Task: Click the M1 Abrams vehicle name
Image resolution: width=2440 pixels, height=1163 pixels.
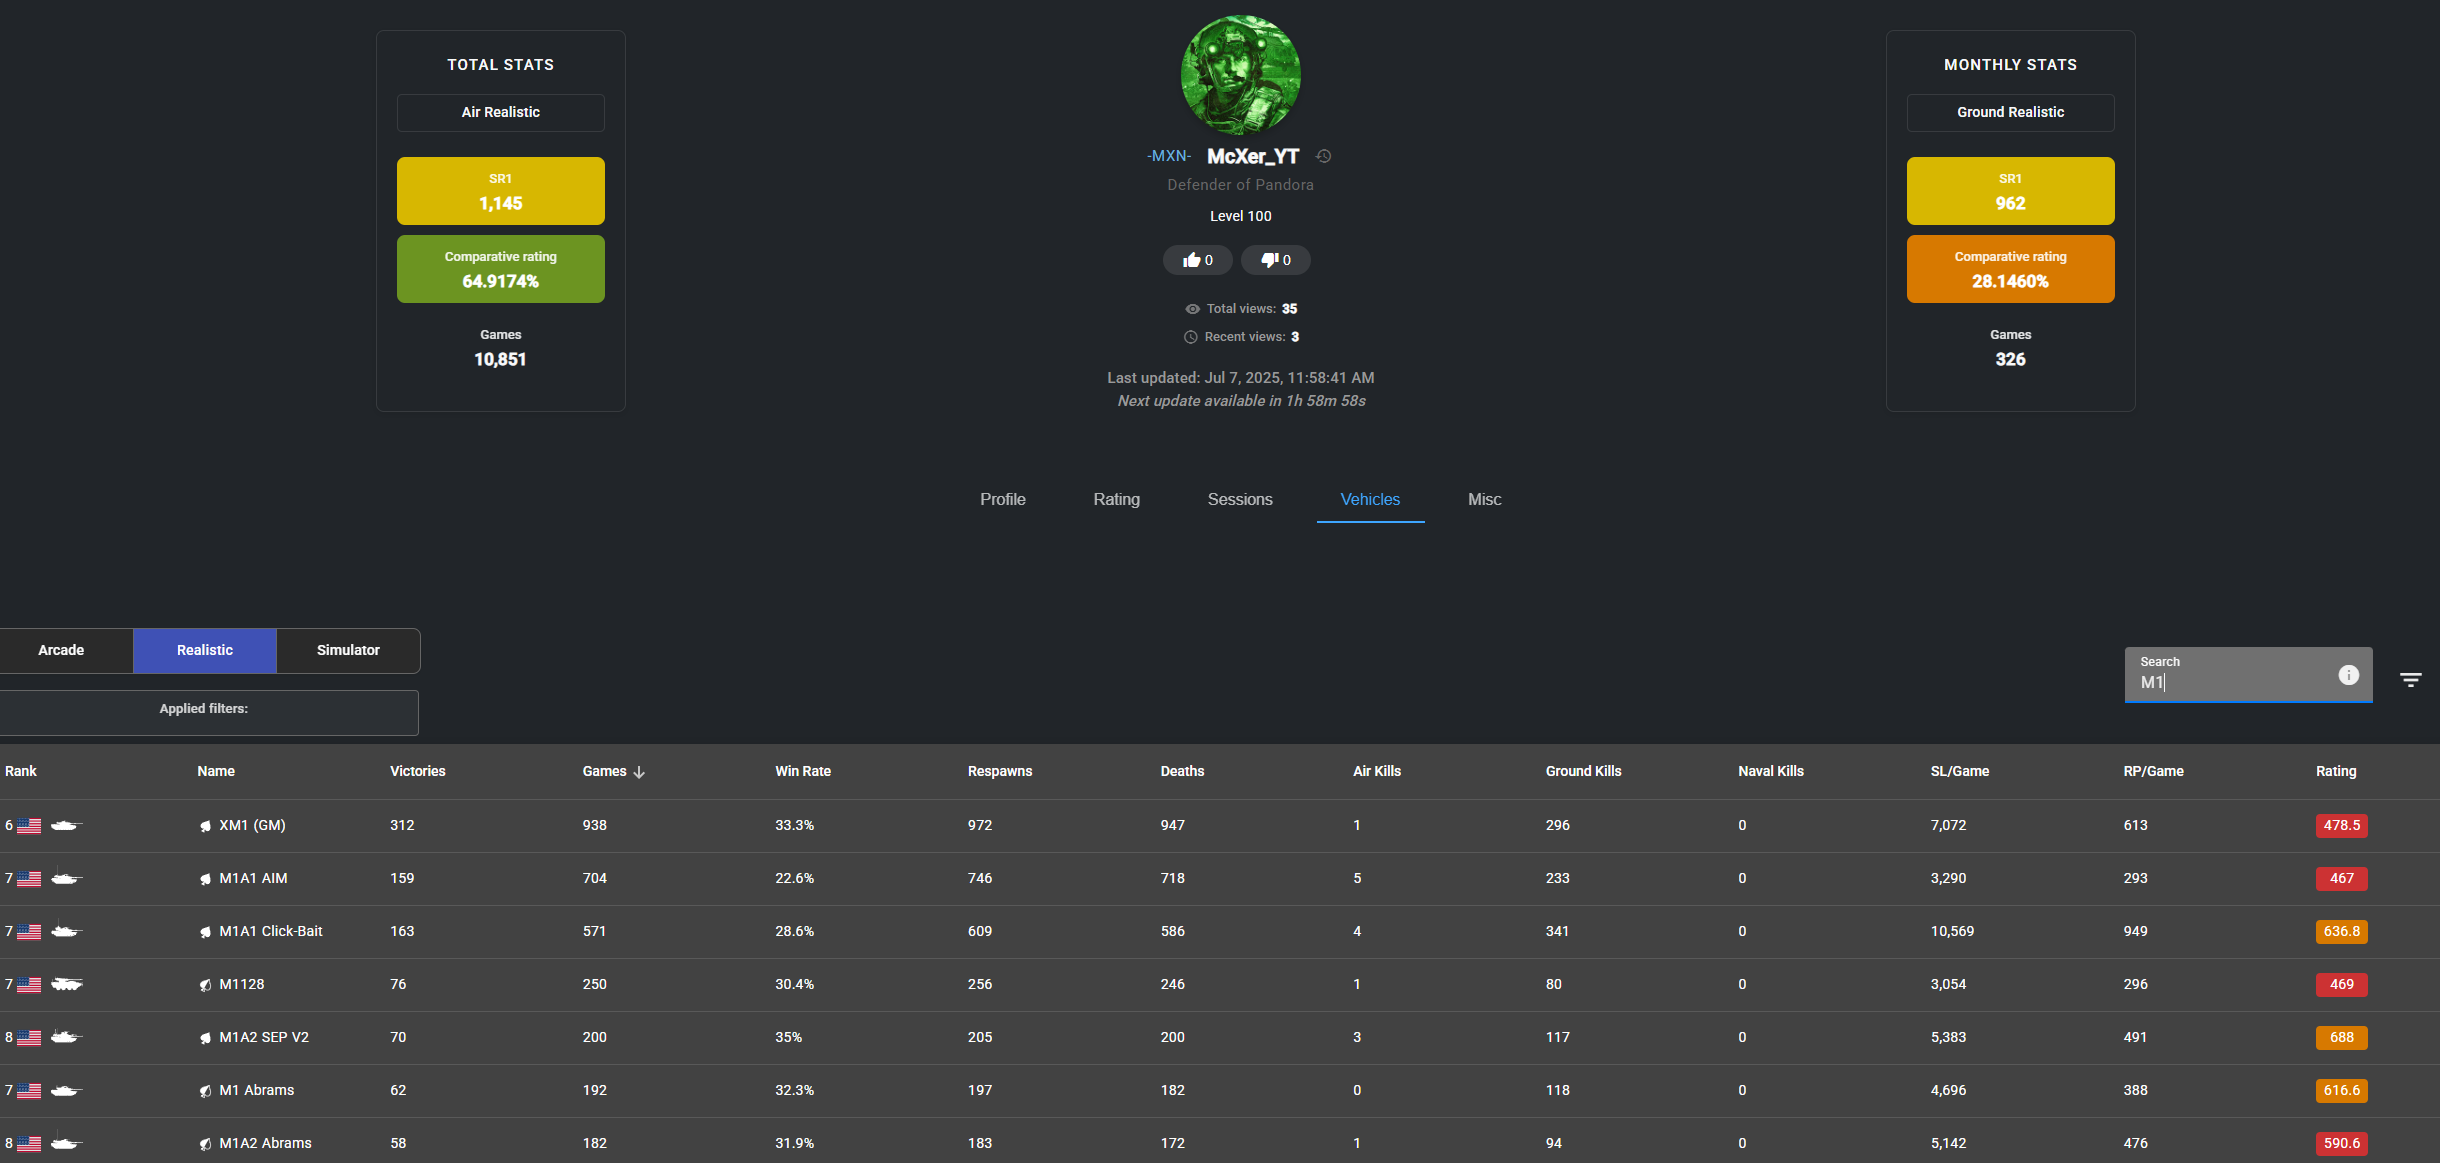Action: coord(257,1090)
